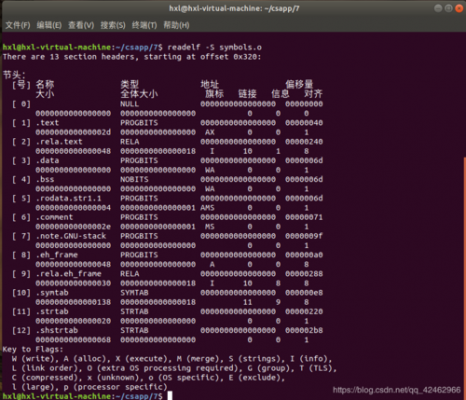Click the .text section name
Image resolution: width=466 pixels, height=400 pixels.
point(48,123)
